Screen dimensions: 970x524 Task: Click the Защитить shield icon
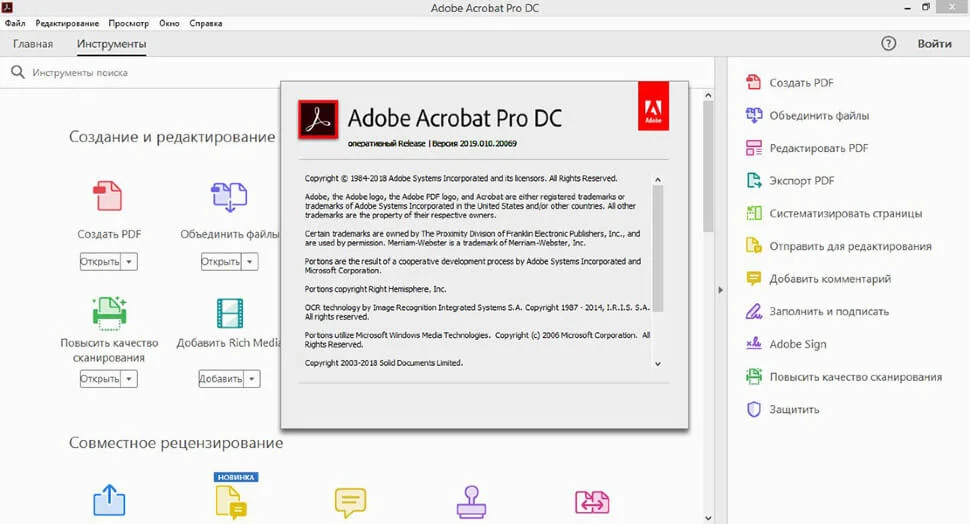coord(753,409)
